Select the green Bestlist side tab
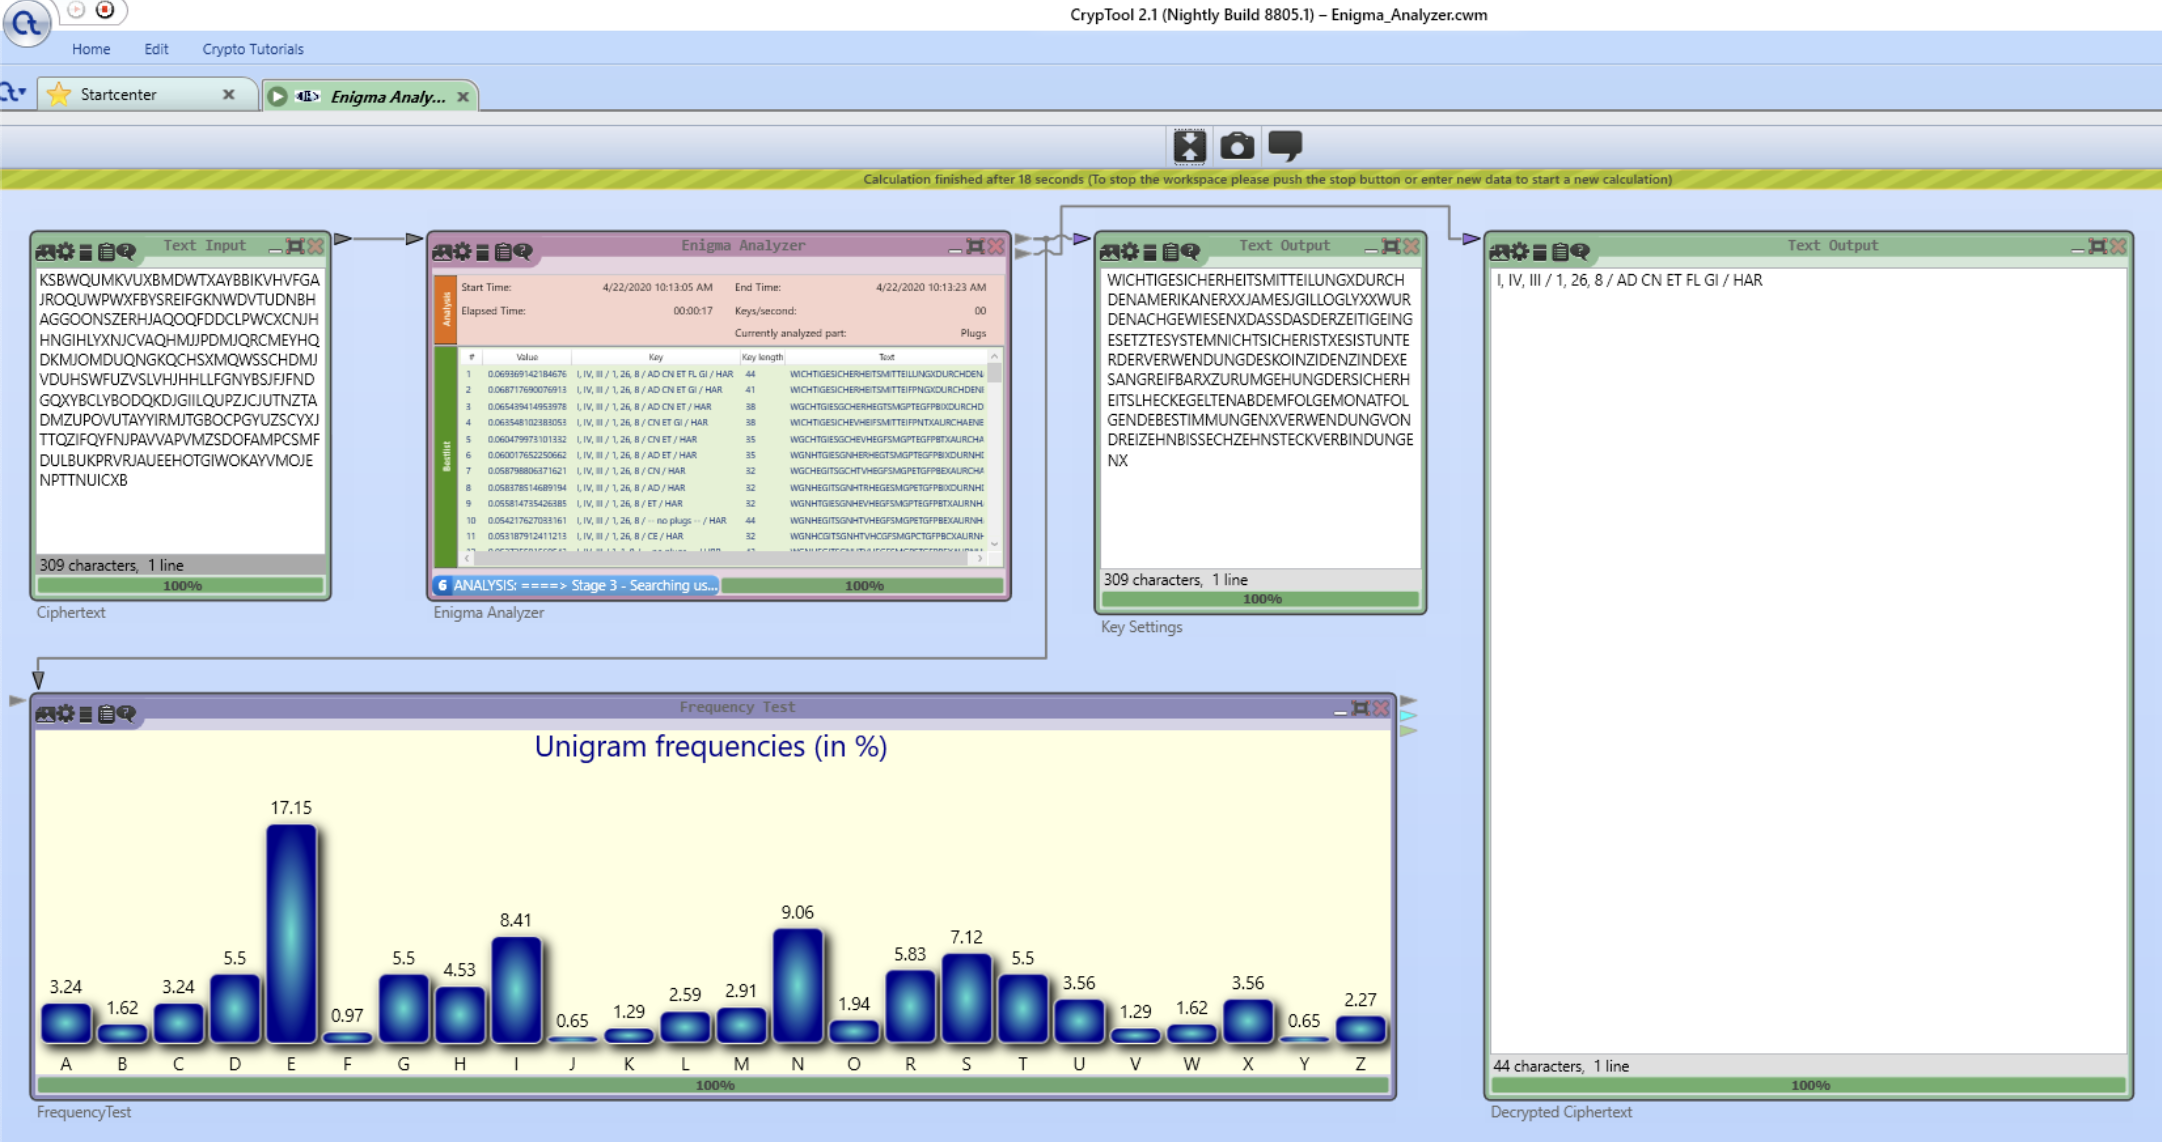Screen dimensions: 2162x1142 (x=446, y=456)
